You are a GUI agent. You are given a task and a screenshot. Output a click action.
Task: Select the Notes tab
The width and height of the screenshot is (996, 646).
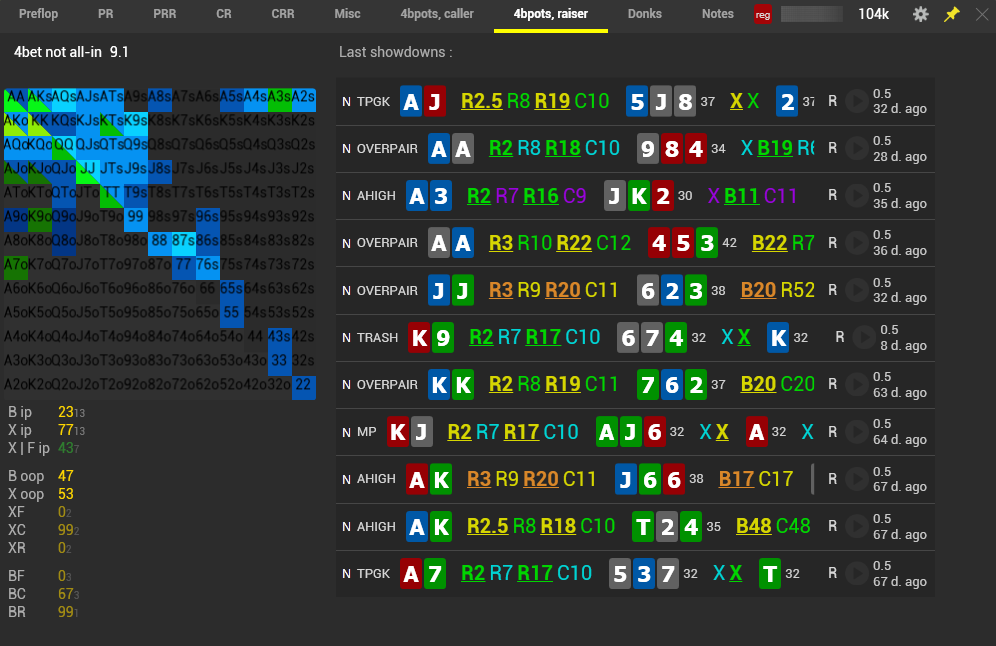[x=717, y=14]
